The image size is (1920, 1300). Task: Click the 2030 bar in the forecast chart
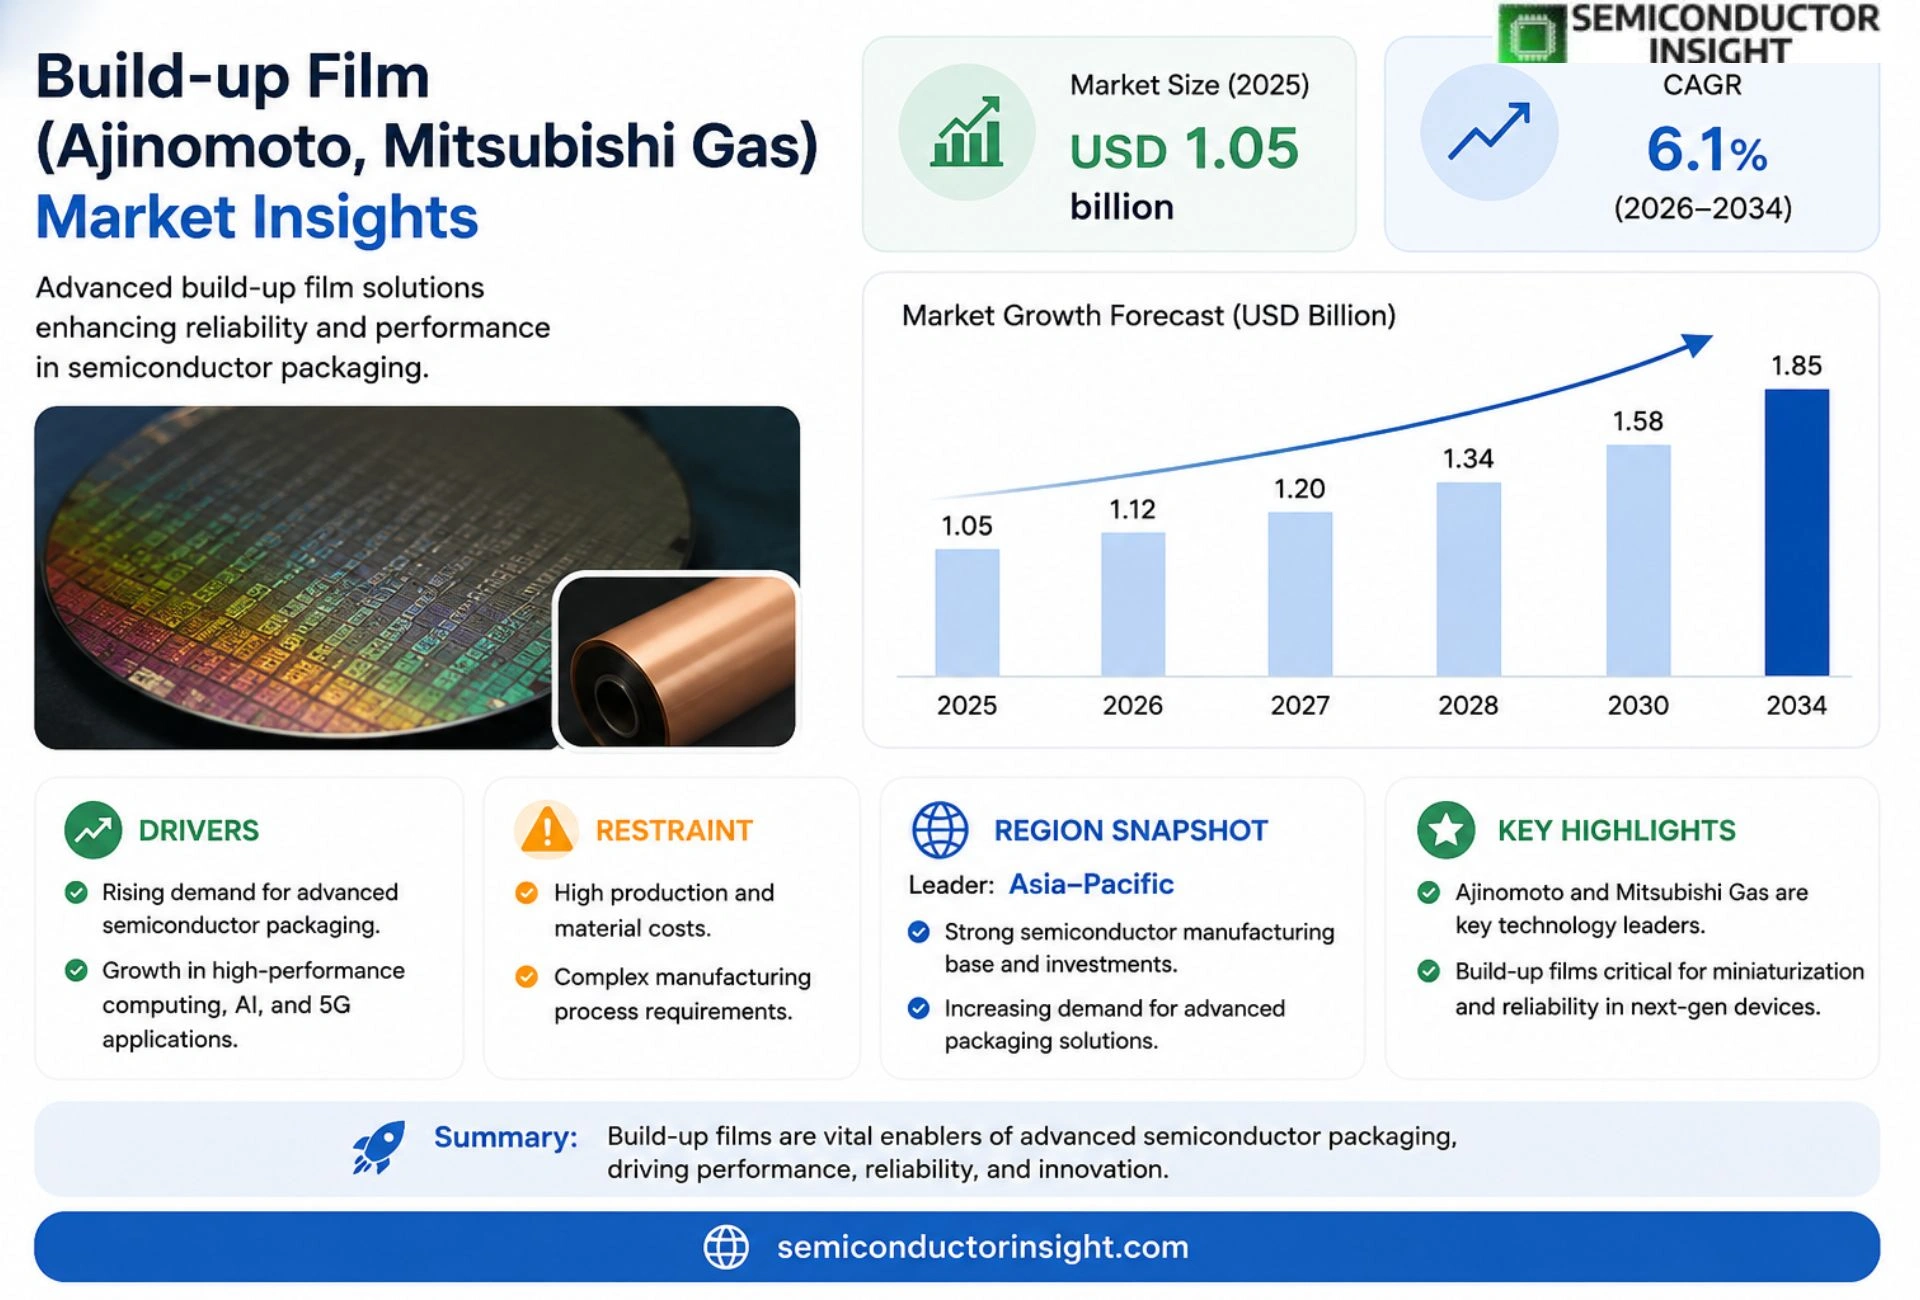[x=1638, y=560]
